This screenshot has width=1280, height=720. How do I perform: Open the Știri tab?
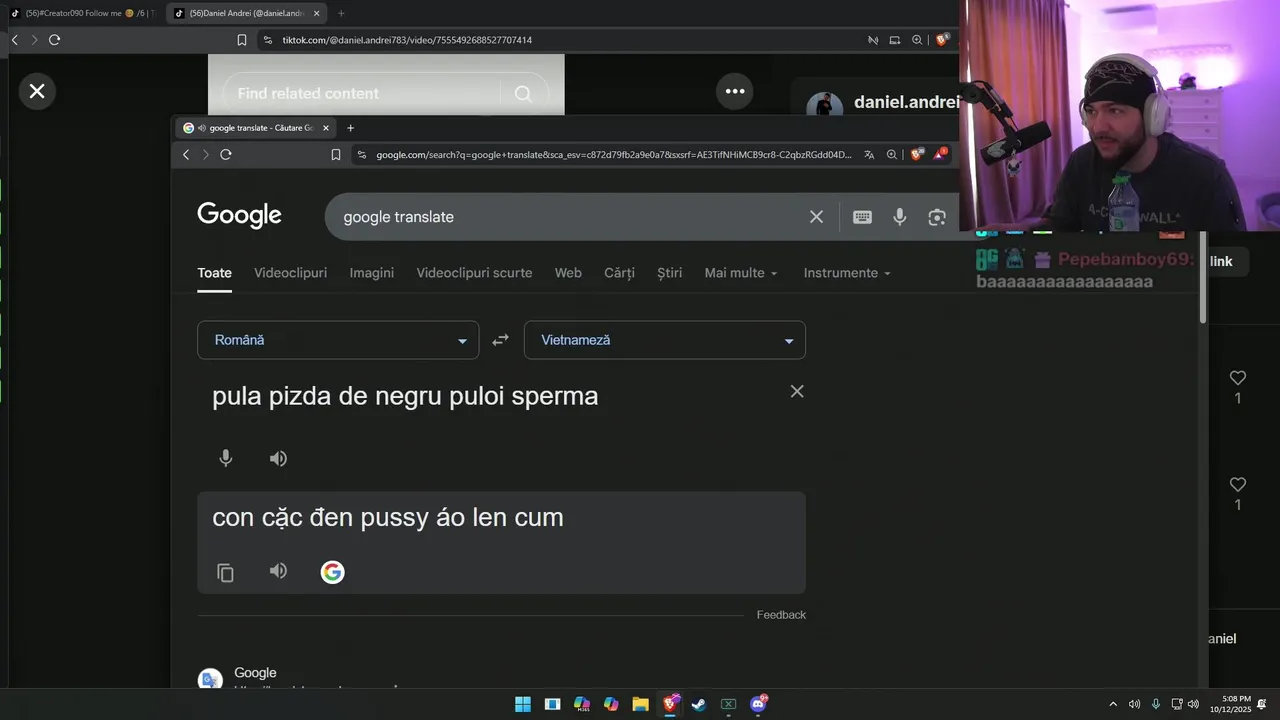point(670,273)
